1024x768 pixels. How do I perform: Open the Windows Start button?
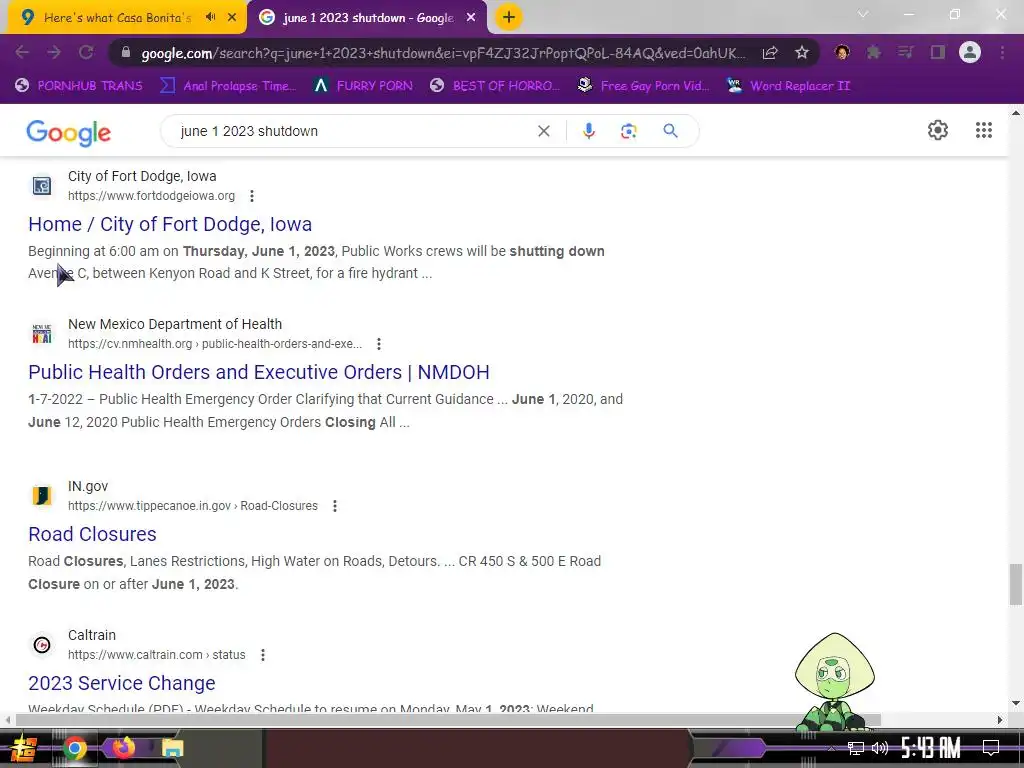24,748
